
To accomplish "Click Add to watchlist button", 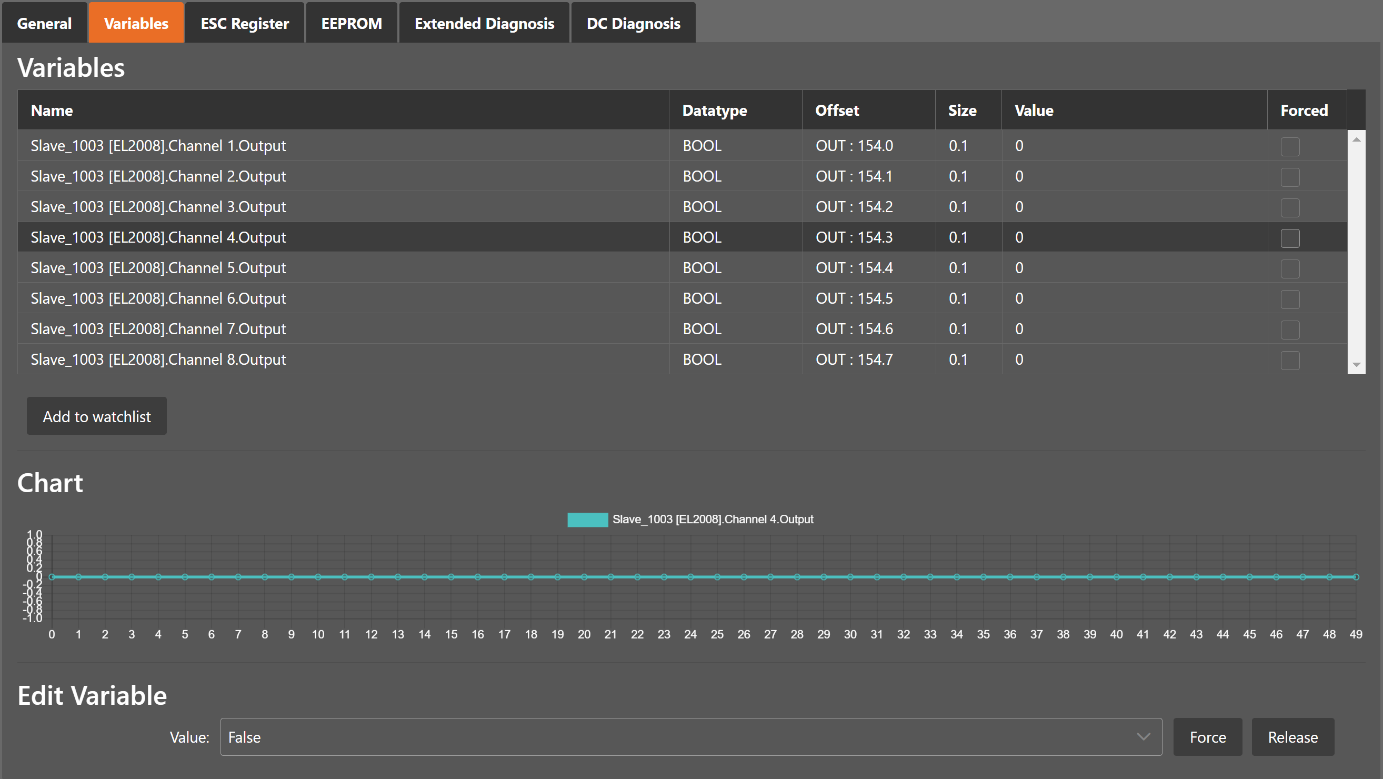I will [97, 417].
